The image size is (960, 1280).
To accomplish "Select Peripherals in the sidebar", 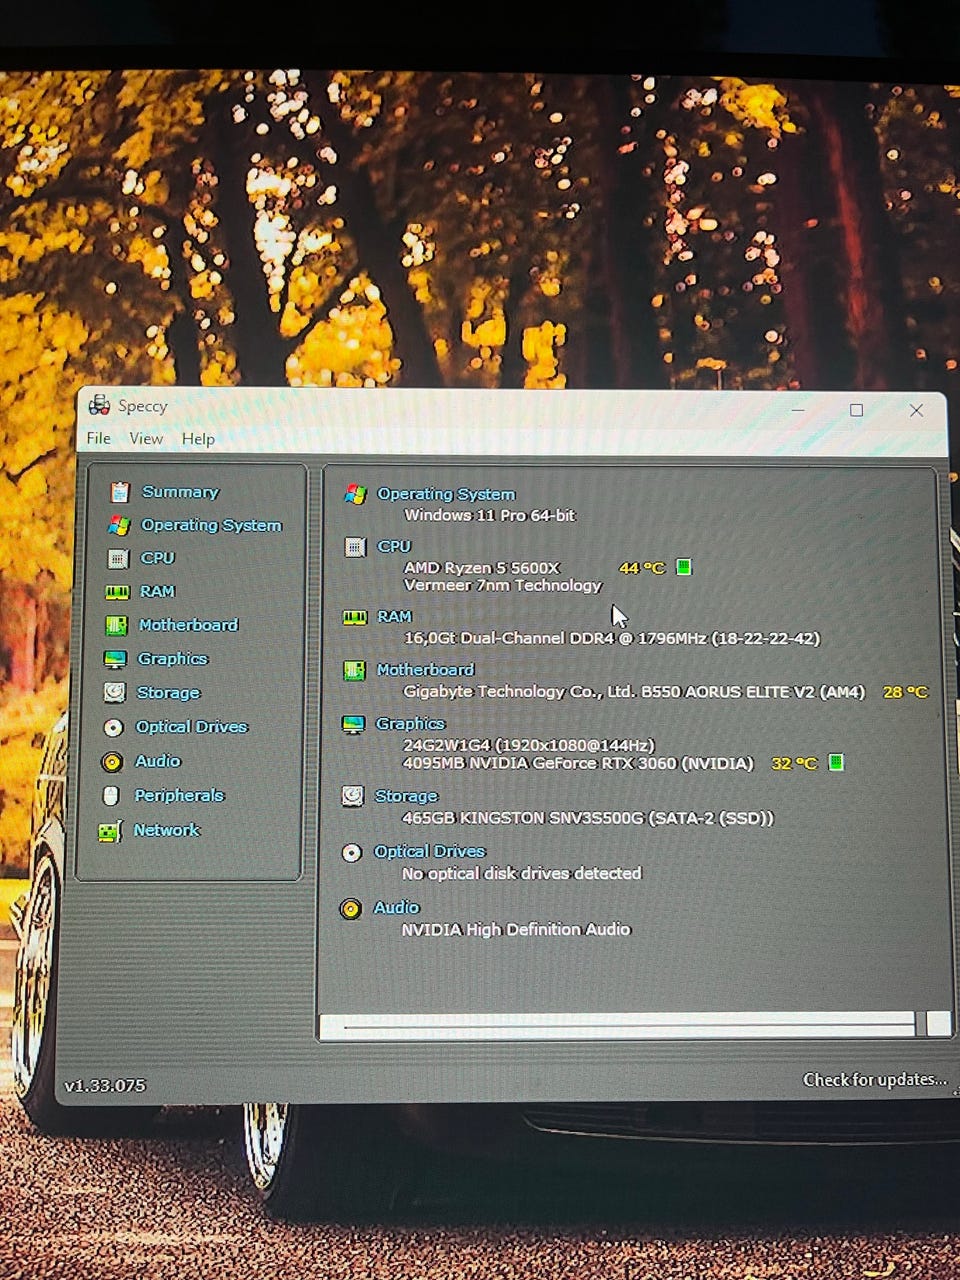I will 179,796.
